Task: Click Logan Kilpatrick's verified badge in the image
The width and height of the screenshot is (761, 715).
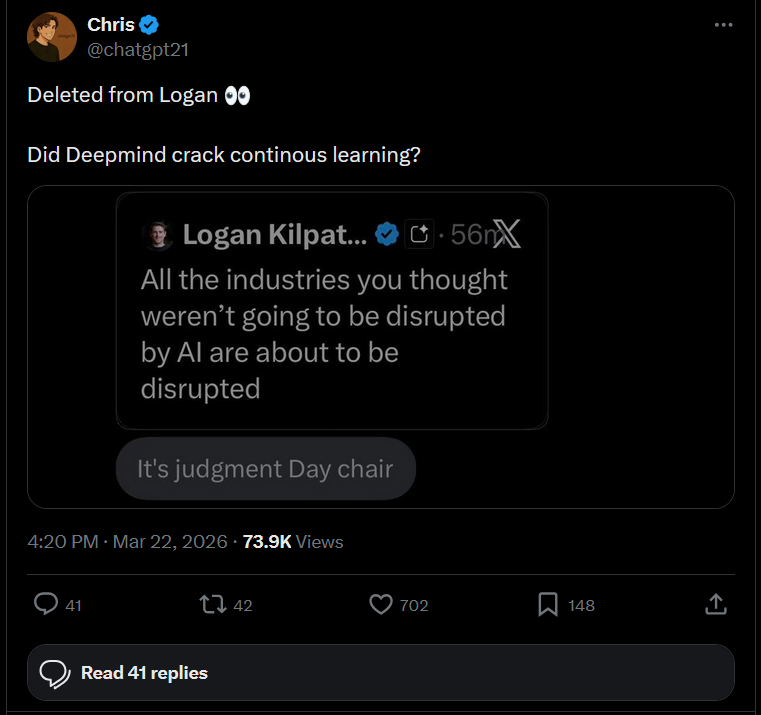Action: 387,234
